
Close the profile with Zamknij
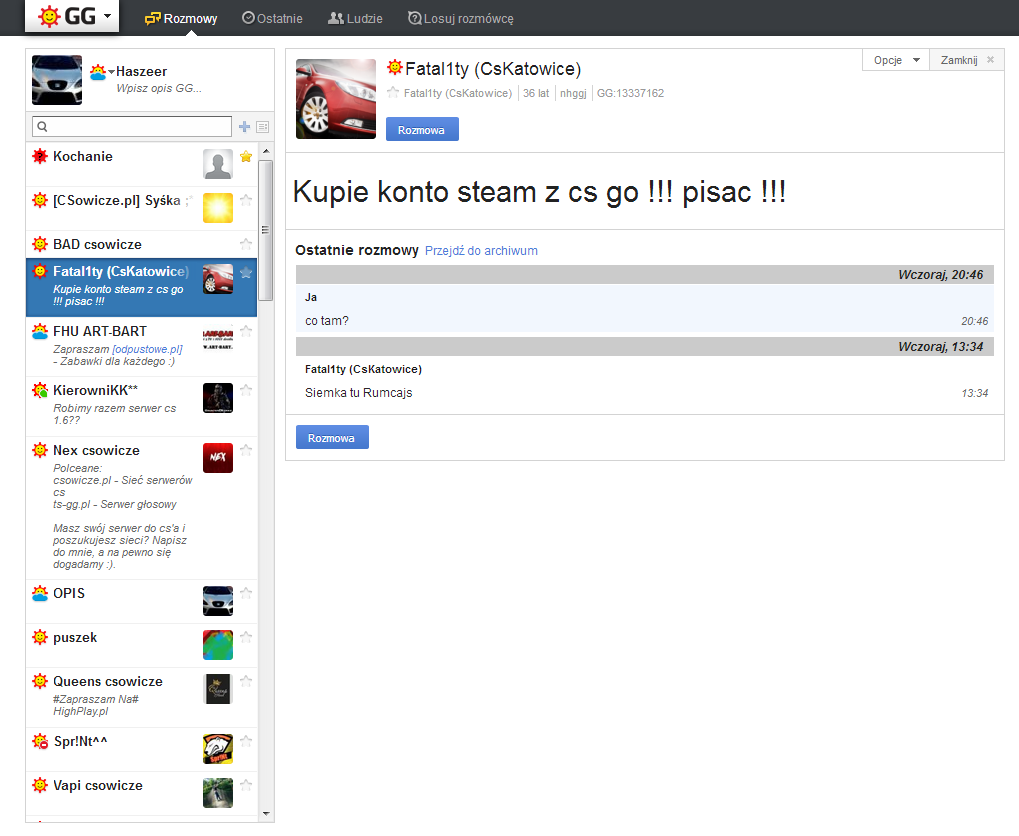pyautogui.click(x=967, y=60)
